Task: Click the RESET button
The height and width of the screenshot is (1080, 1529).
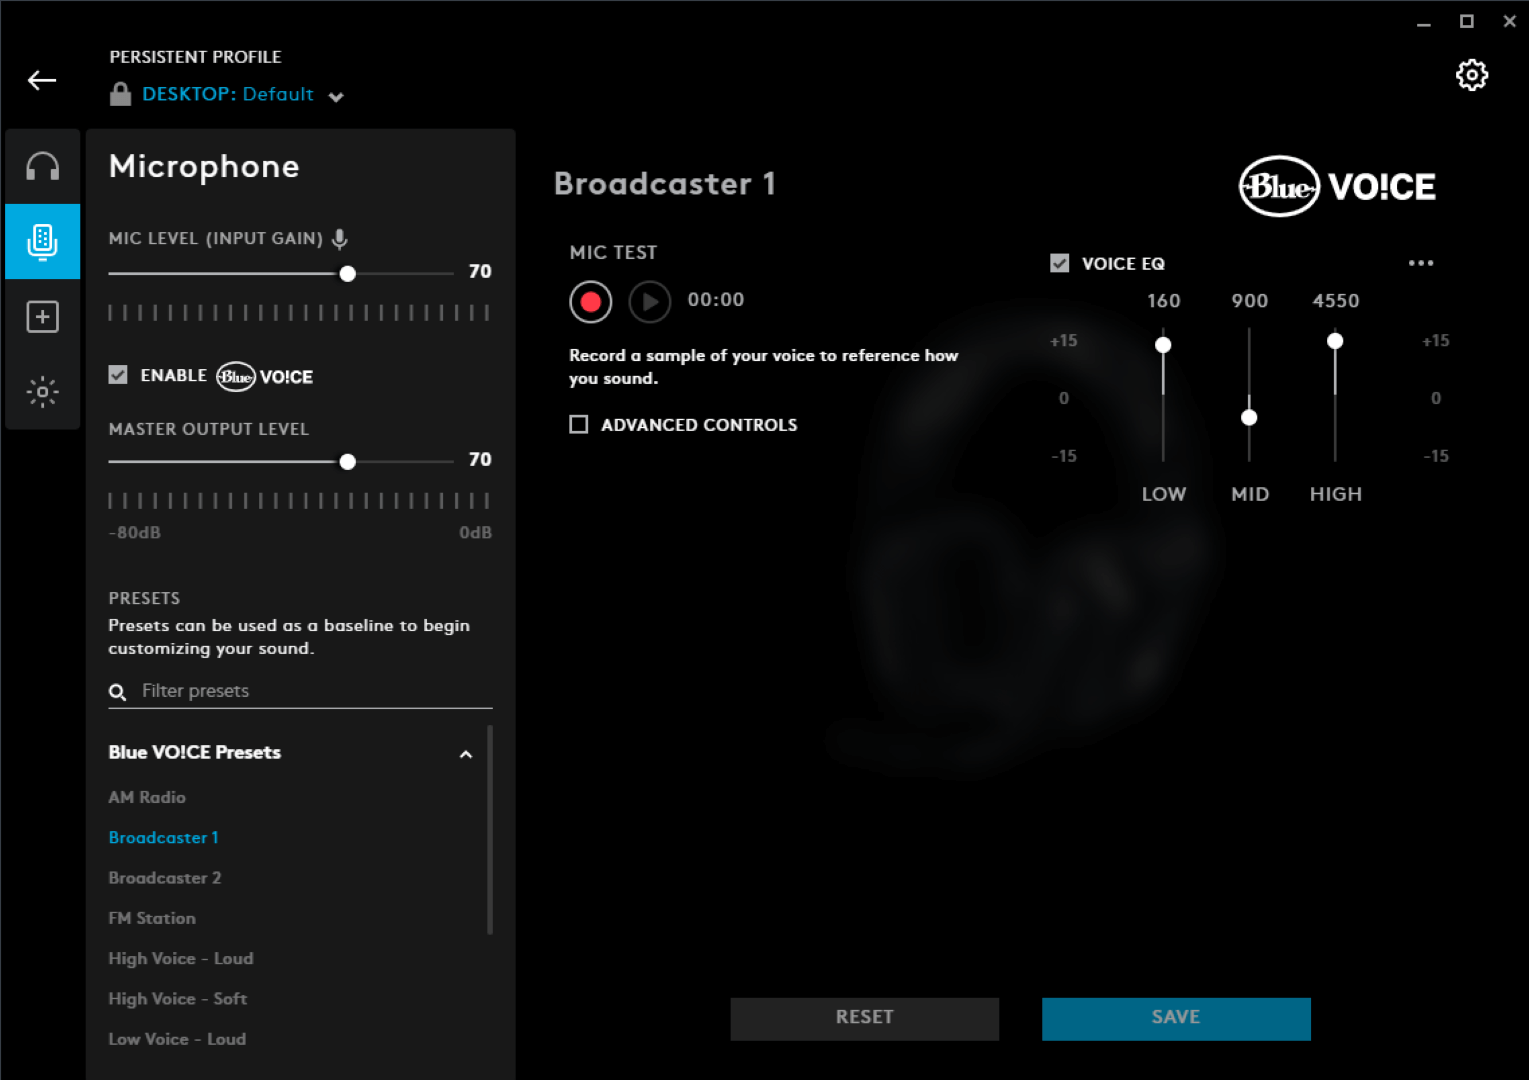Action: point(864,1018)
